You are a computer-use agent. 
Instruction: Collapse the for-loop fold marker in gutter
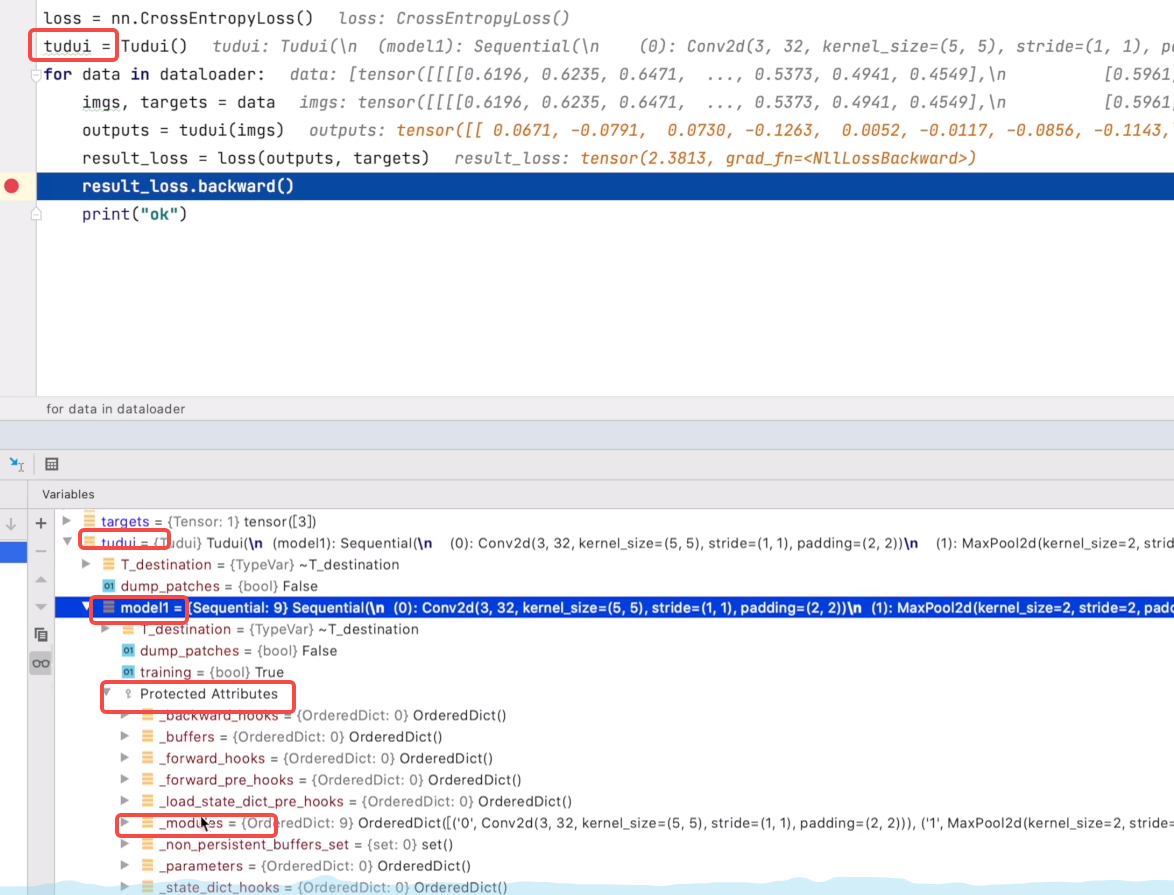click(35, 75)
